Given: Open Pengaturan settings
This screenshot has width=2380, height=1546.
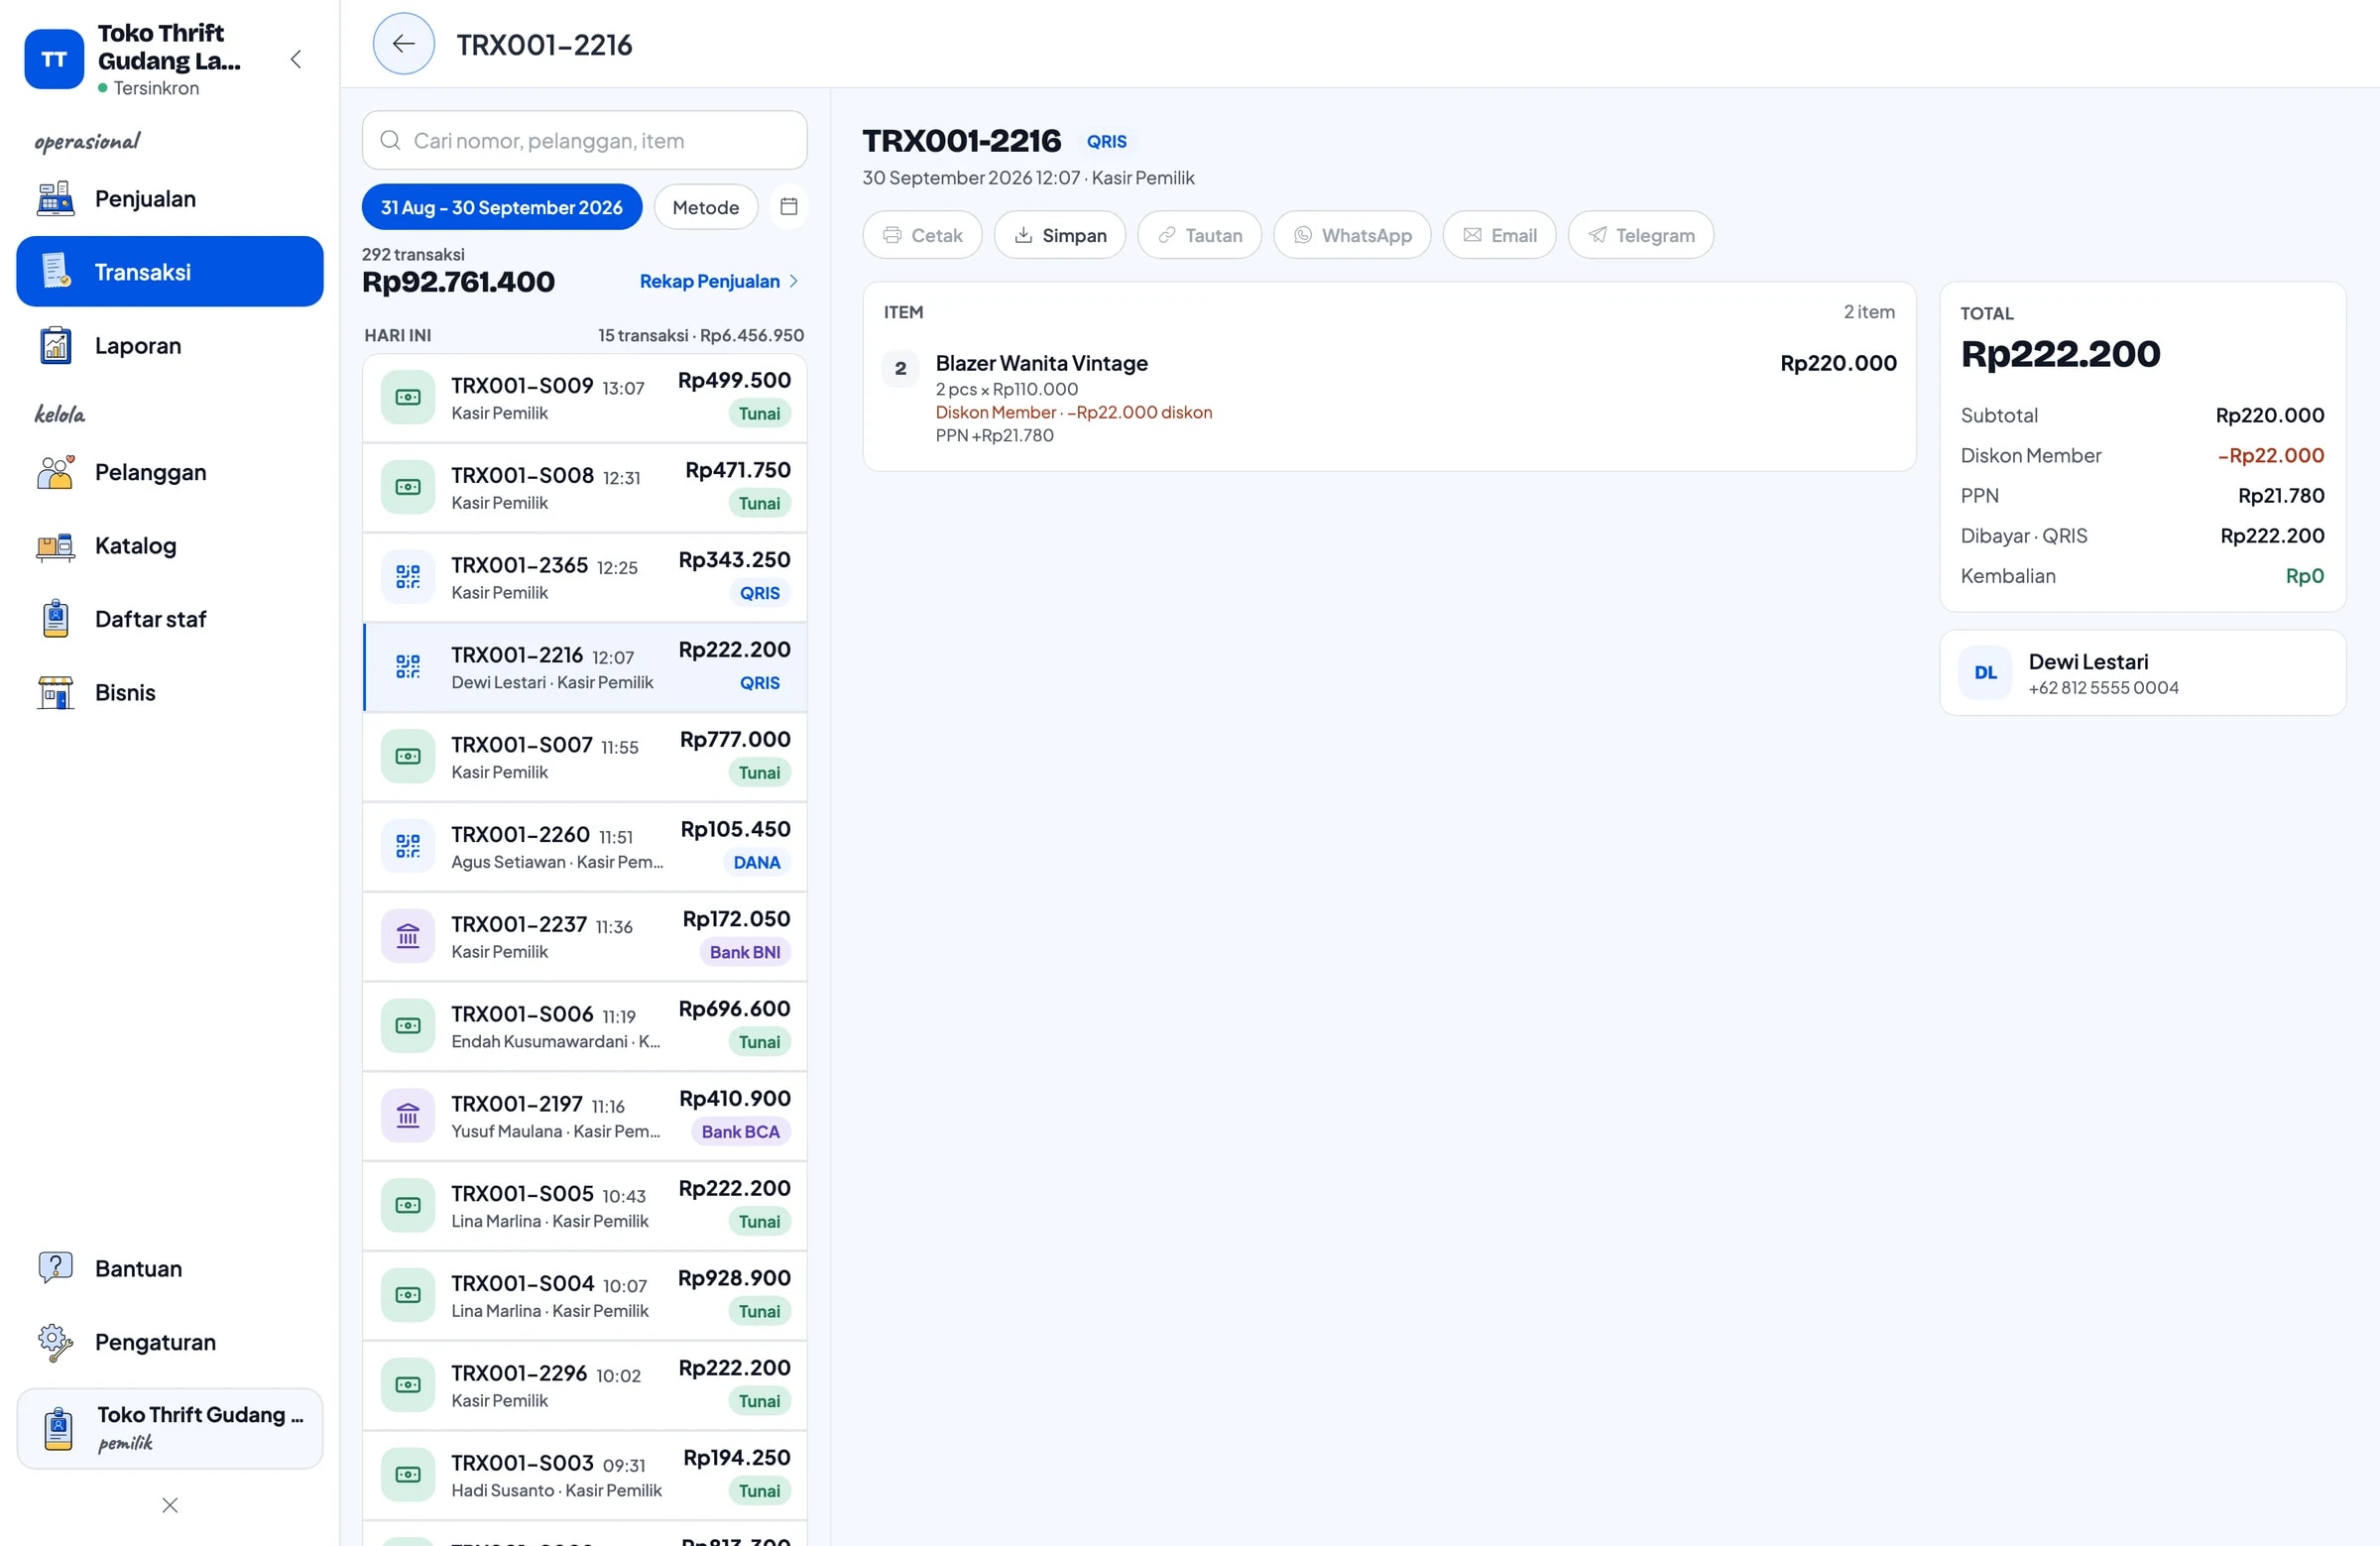Looking at the screenshot, I should pos(170,1342).
